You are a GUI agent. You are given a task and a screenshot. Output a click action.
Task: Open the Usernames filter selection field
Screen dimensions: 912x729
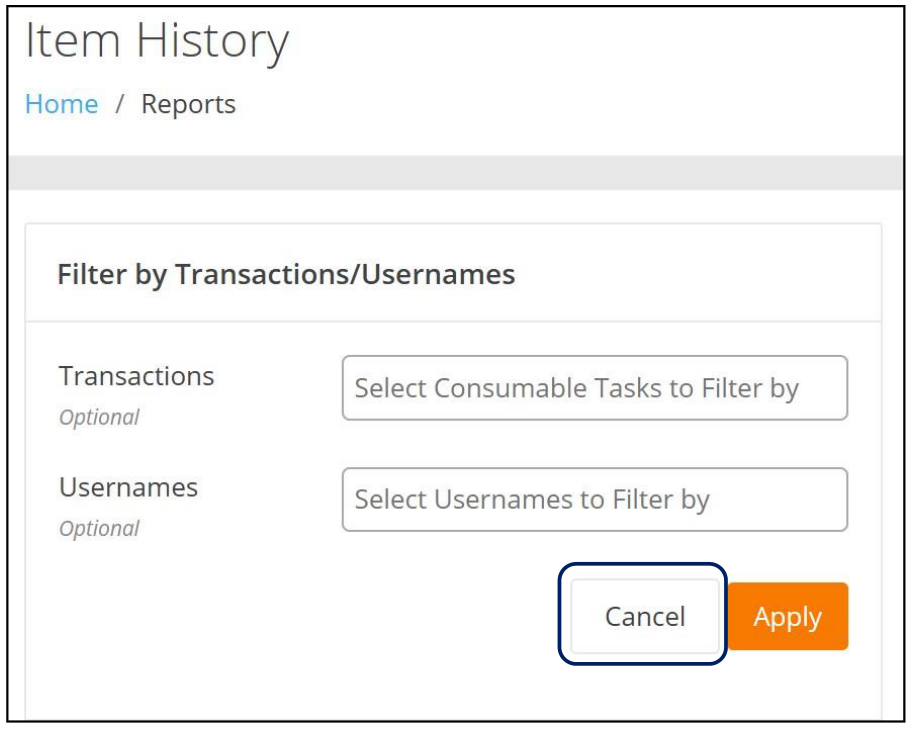point(594,500)
